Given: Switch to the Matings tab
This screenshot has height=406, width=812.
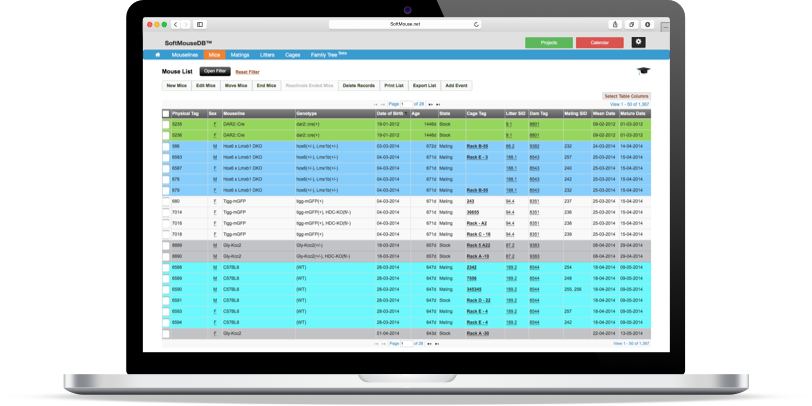Looking at the screenshot, I should (x=239, y=55).
